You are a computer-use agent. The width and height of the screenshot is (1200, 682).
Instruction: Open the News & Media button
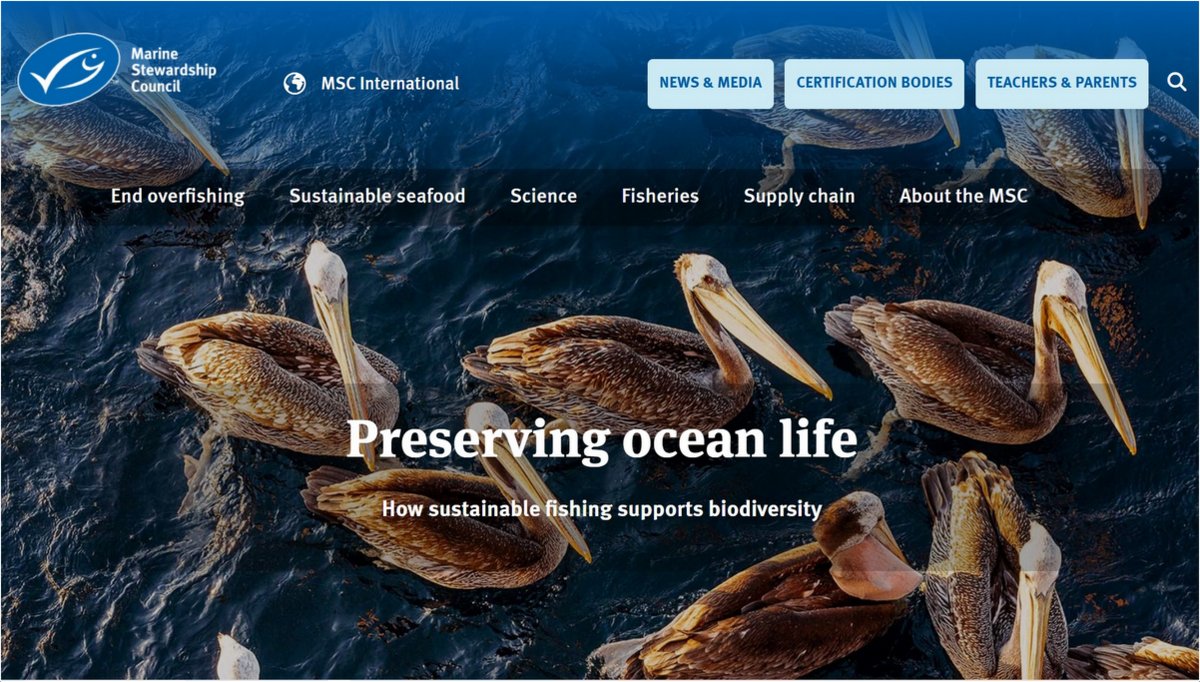coord(711,83)
